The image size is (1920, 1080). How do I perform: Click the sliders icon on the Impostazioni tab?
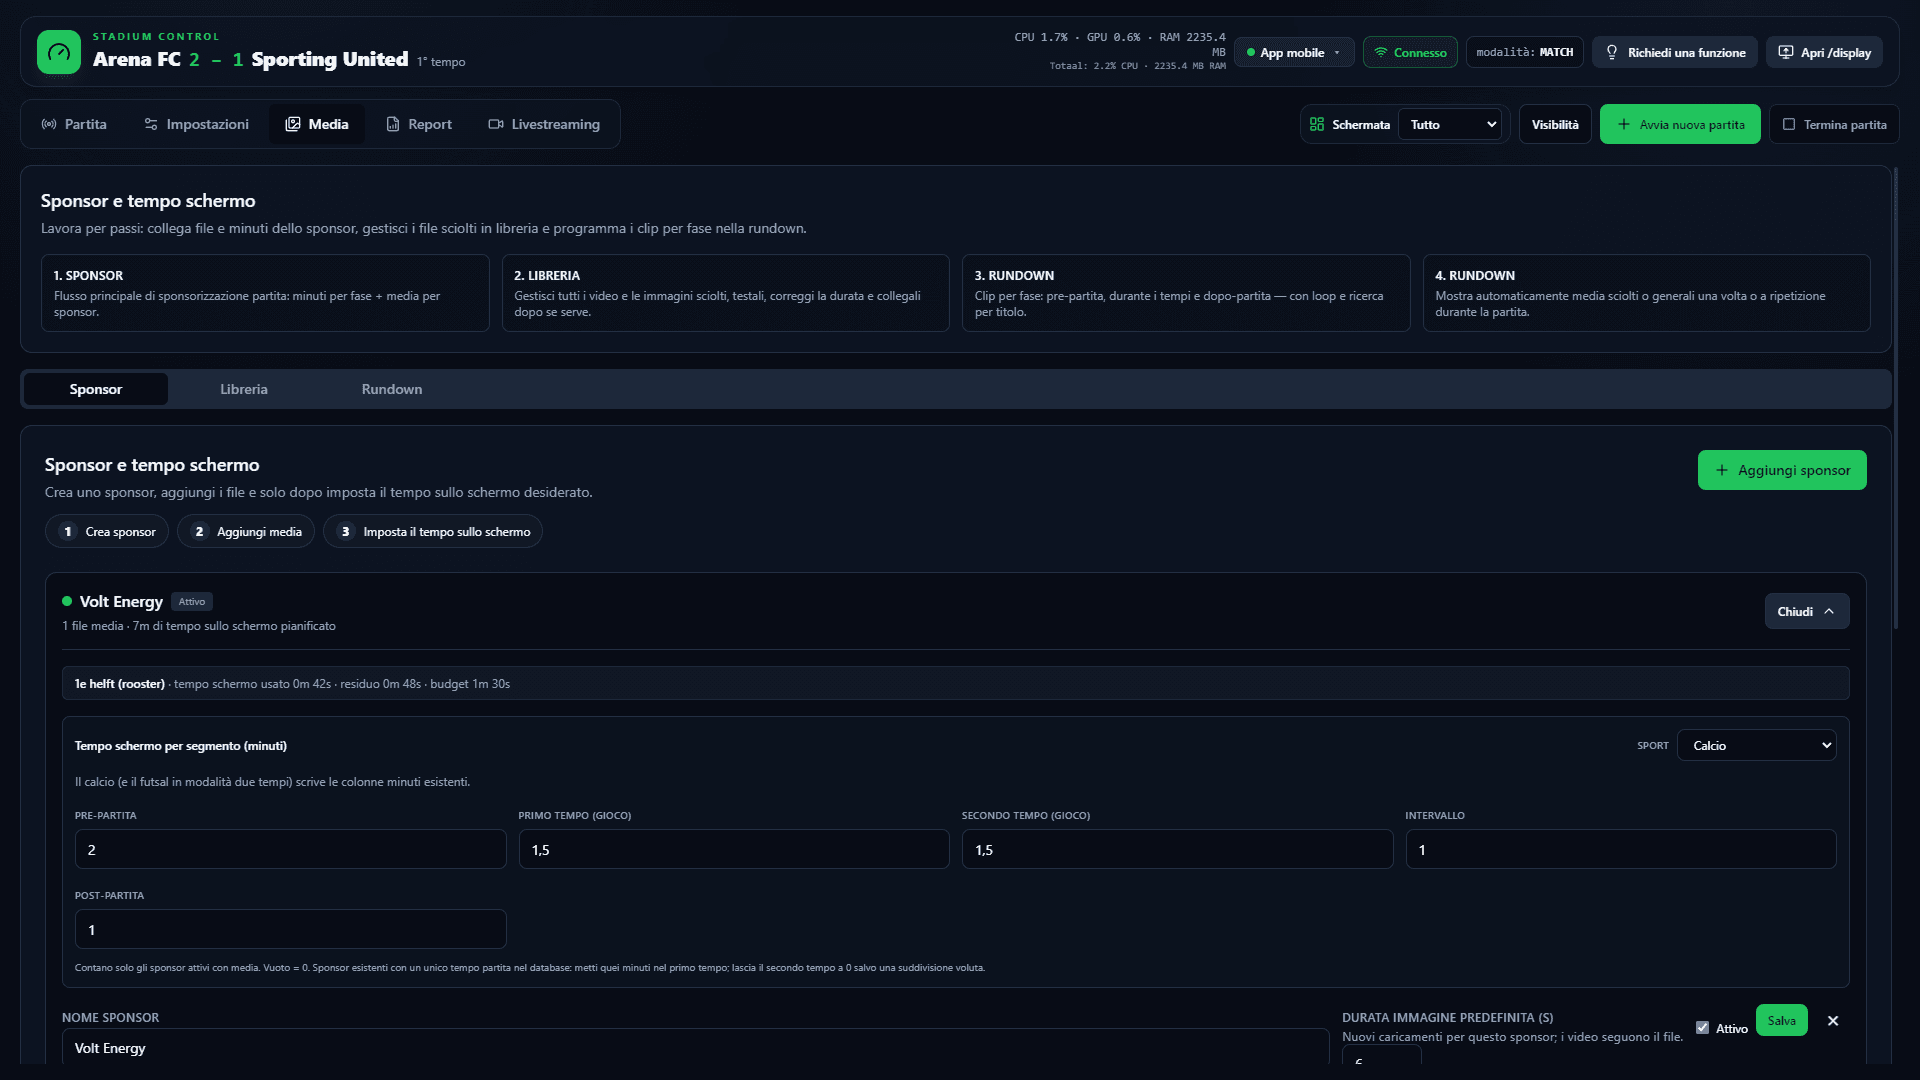point(151,124)
